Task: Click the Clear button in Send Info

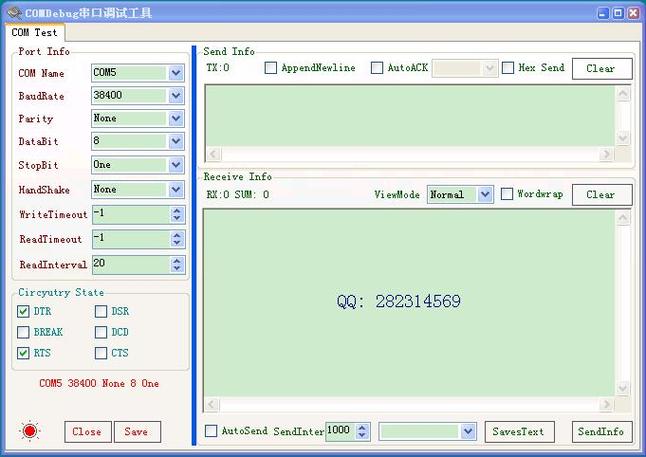Action: point(602,68)
